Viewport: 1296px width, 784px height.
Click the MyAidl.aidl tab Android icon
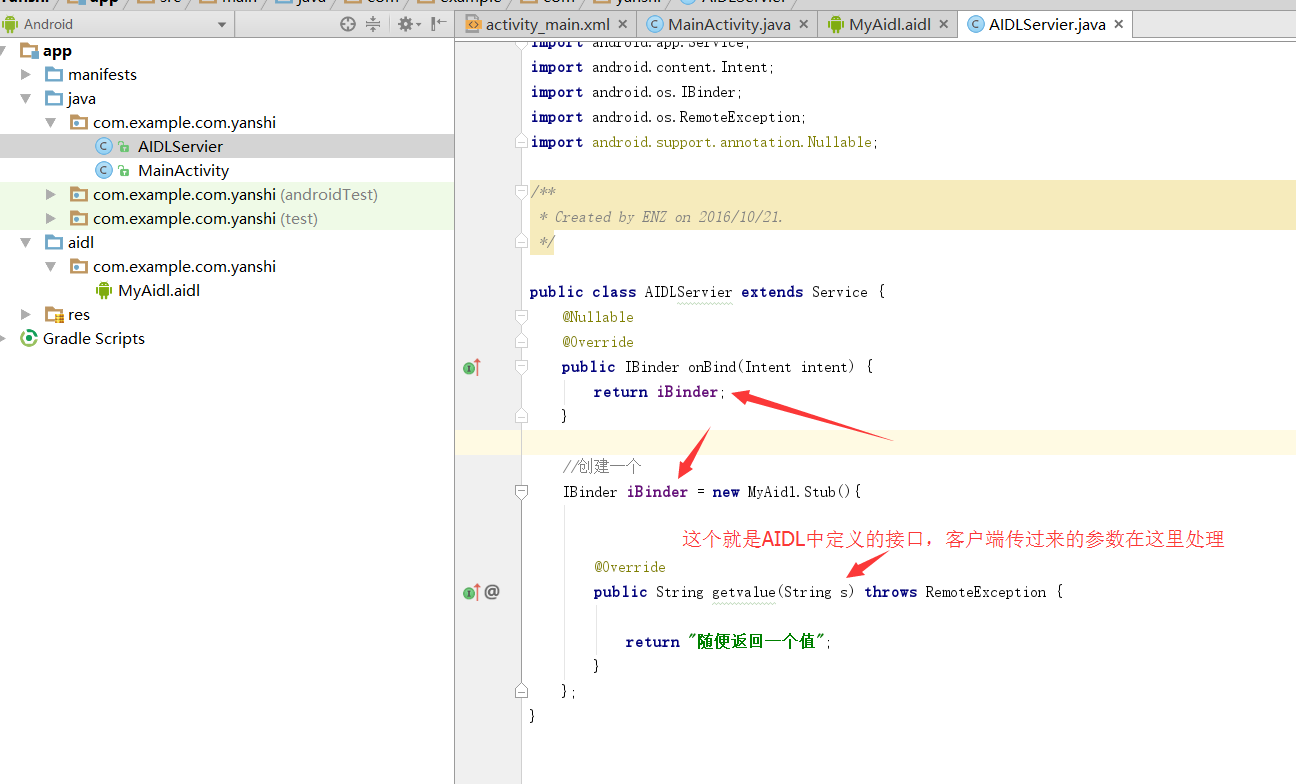tap(836, 24)
